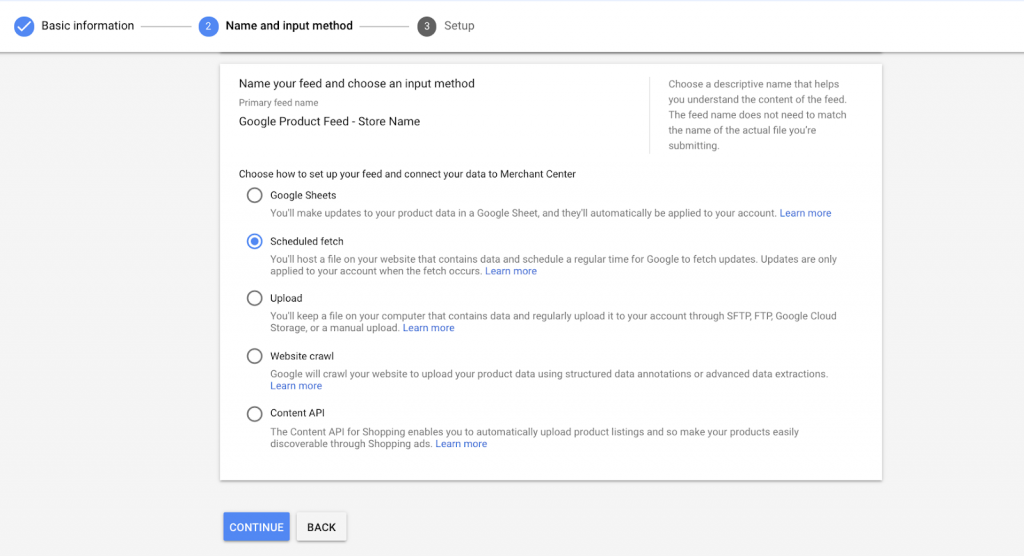
Task: Open Learn more link for Google Sheets
Action: pos(805,213)
